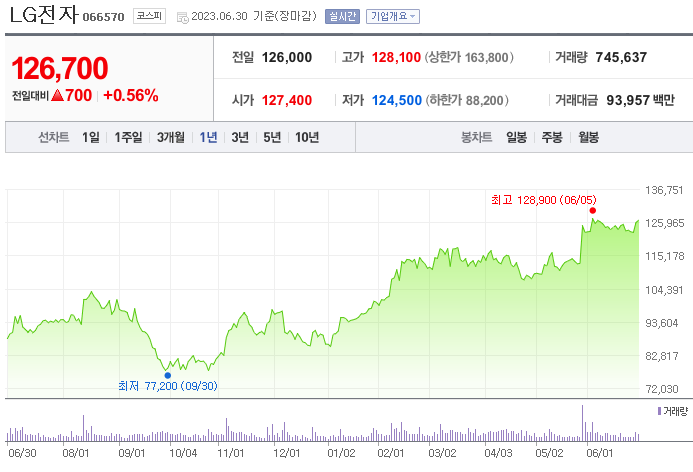693x472 pixels.
Task: Click the upper limit text 상한가 163,800
Action: tap(469, 57)
